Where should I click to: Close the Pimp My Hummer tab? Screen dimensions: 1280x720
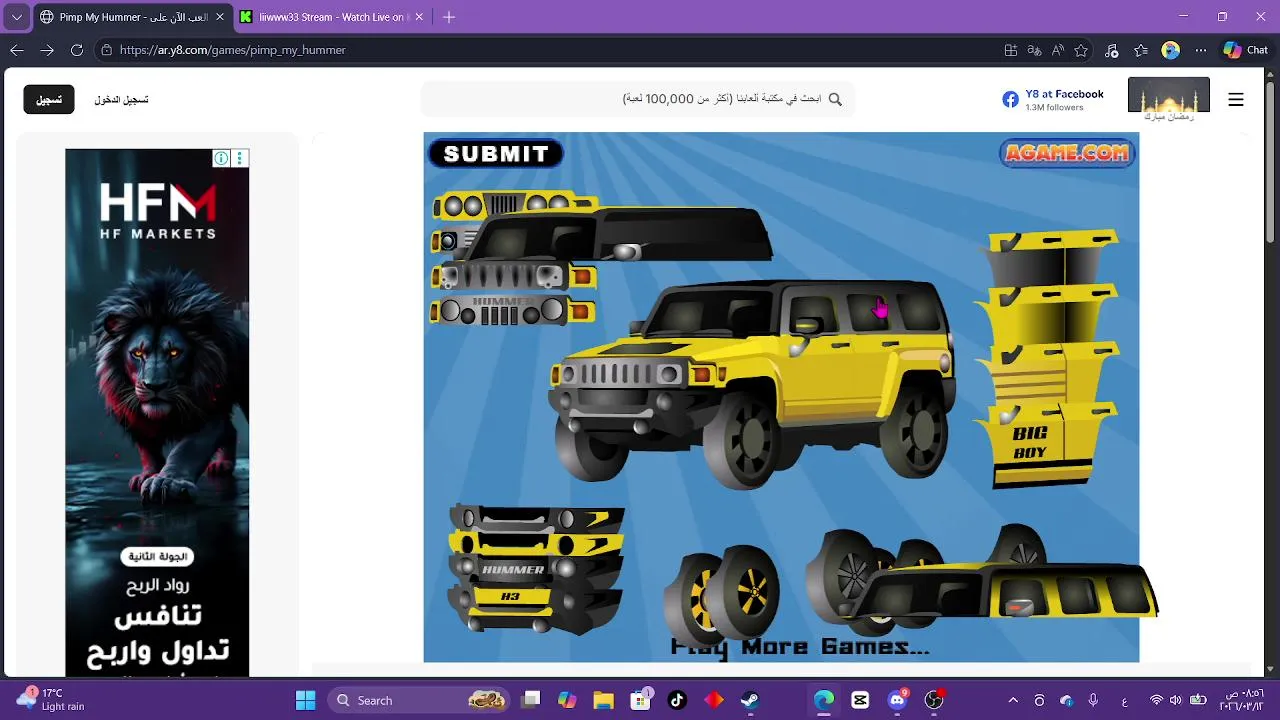click(219, 17)
